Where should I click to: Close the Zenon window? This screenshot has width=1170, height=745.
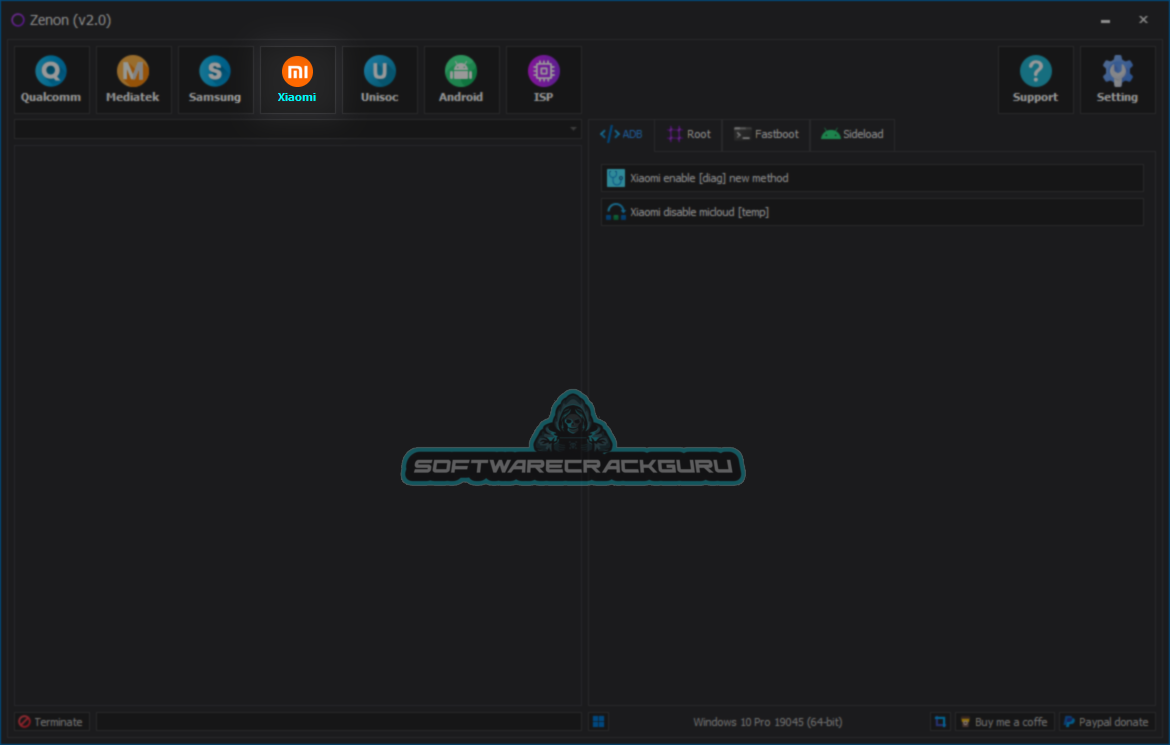[x=1143, y=20]
